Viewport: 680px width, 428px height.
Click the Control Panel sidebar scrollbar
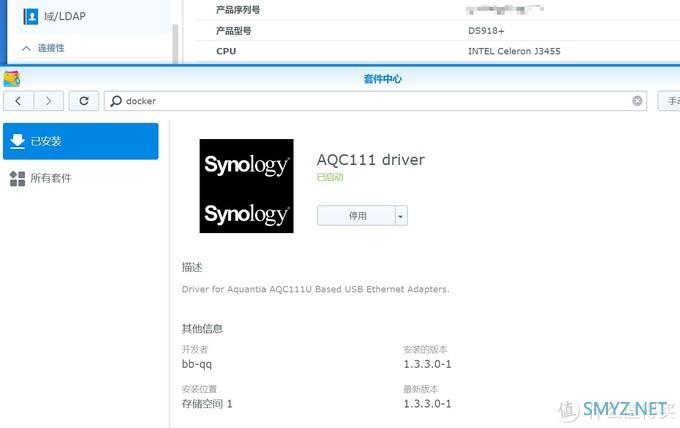tap(175, 43)
